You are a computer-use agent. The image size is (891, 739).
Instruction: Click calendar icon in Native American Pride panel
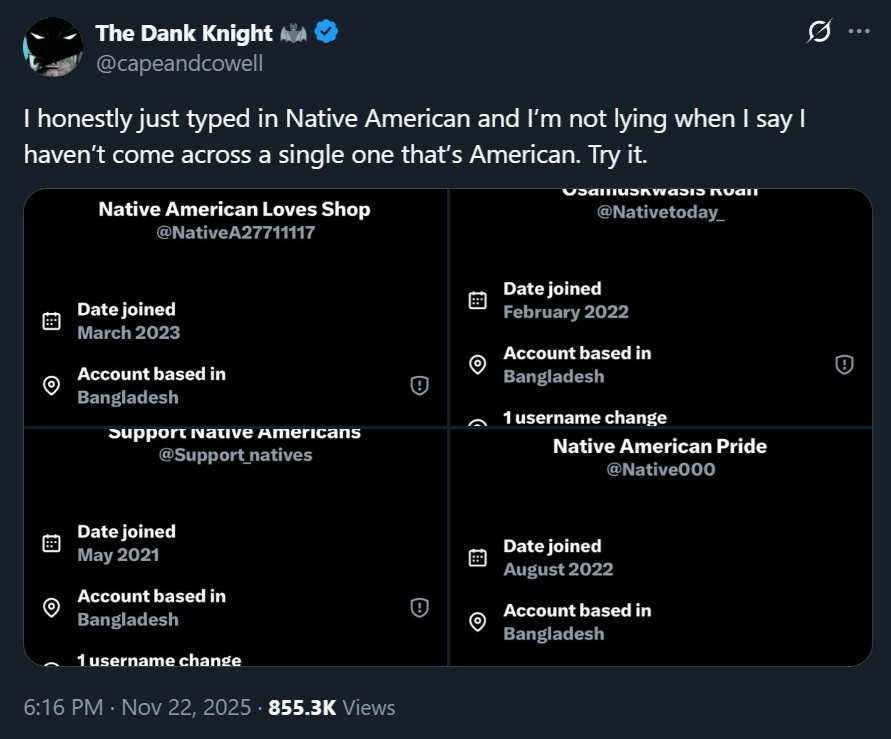click(478, 558)
